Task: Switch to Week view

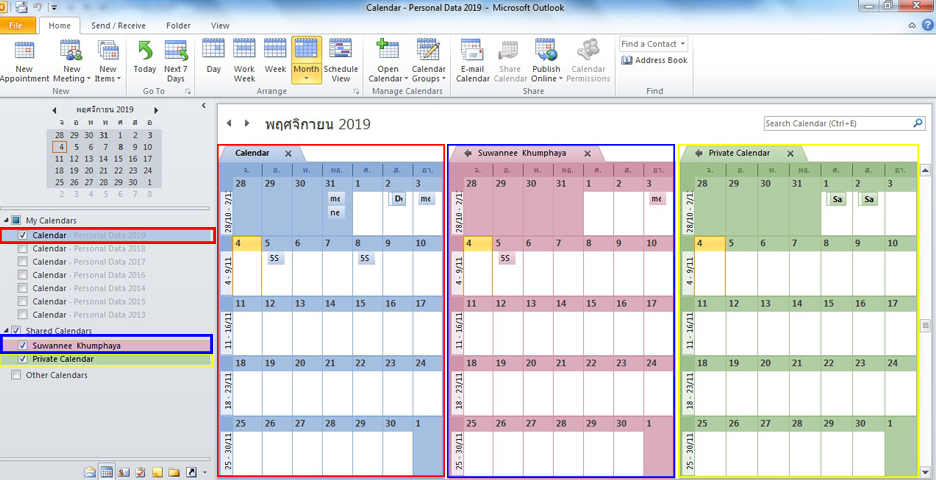Action: (275, 57)
